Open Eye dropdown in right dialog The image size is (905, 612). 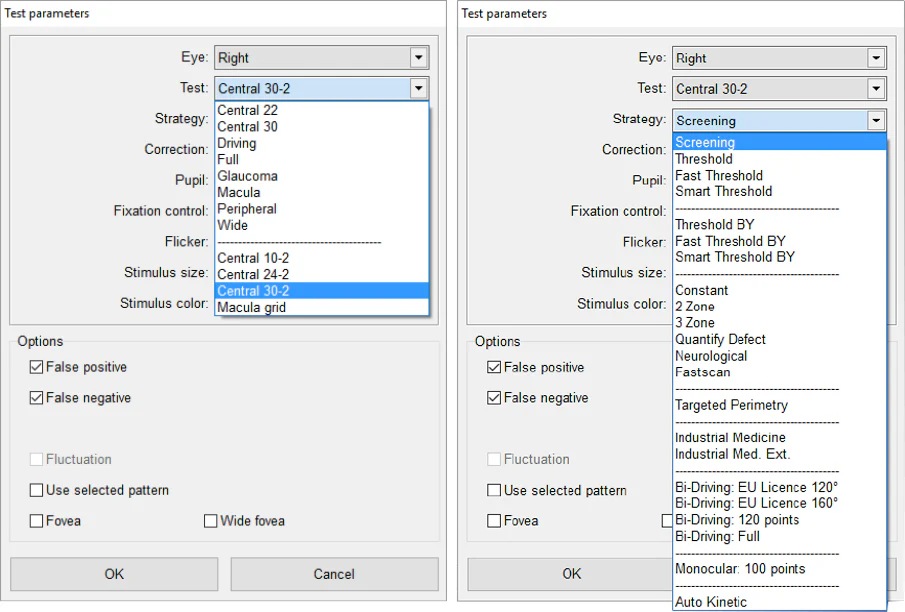(x=779, y=58)
